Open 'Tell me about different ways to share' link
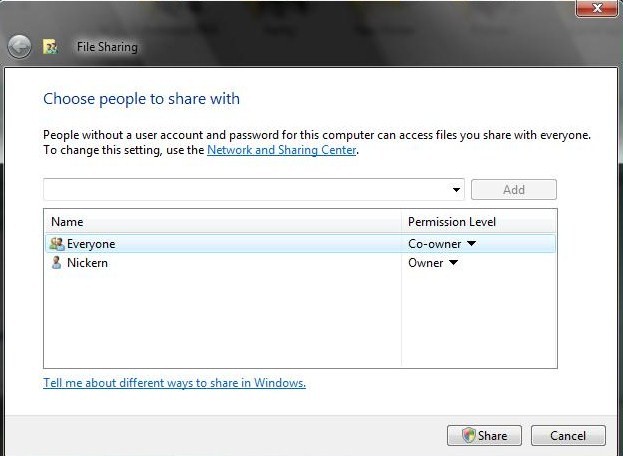The image size is (623, 456). click(174, 383)
